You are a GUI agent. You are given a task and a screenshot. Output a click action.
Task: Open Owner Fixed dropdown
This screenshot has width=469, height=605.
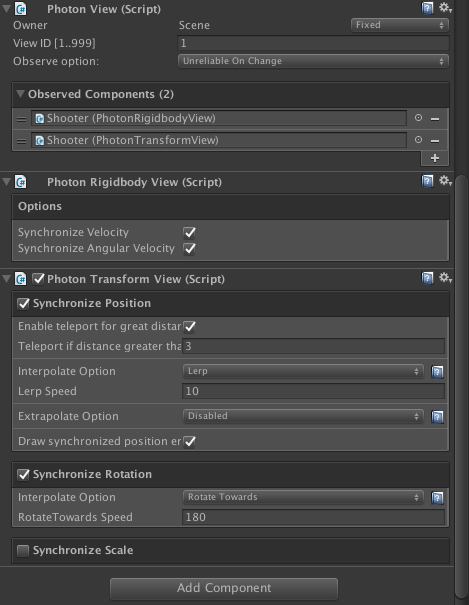(x=400, y=25)
